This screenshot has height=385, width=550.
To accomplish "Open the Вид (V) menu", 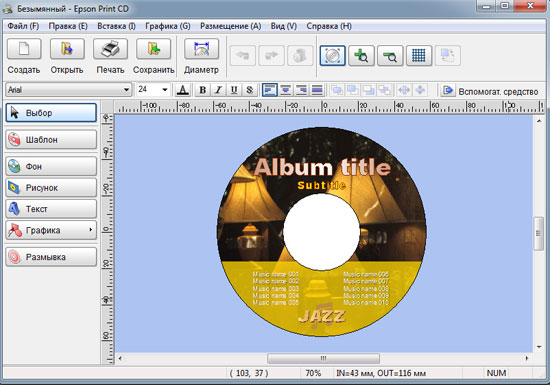I will click(x=284, y=26).
